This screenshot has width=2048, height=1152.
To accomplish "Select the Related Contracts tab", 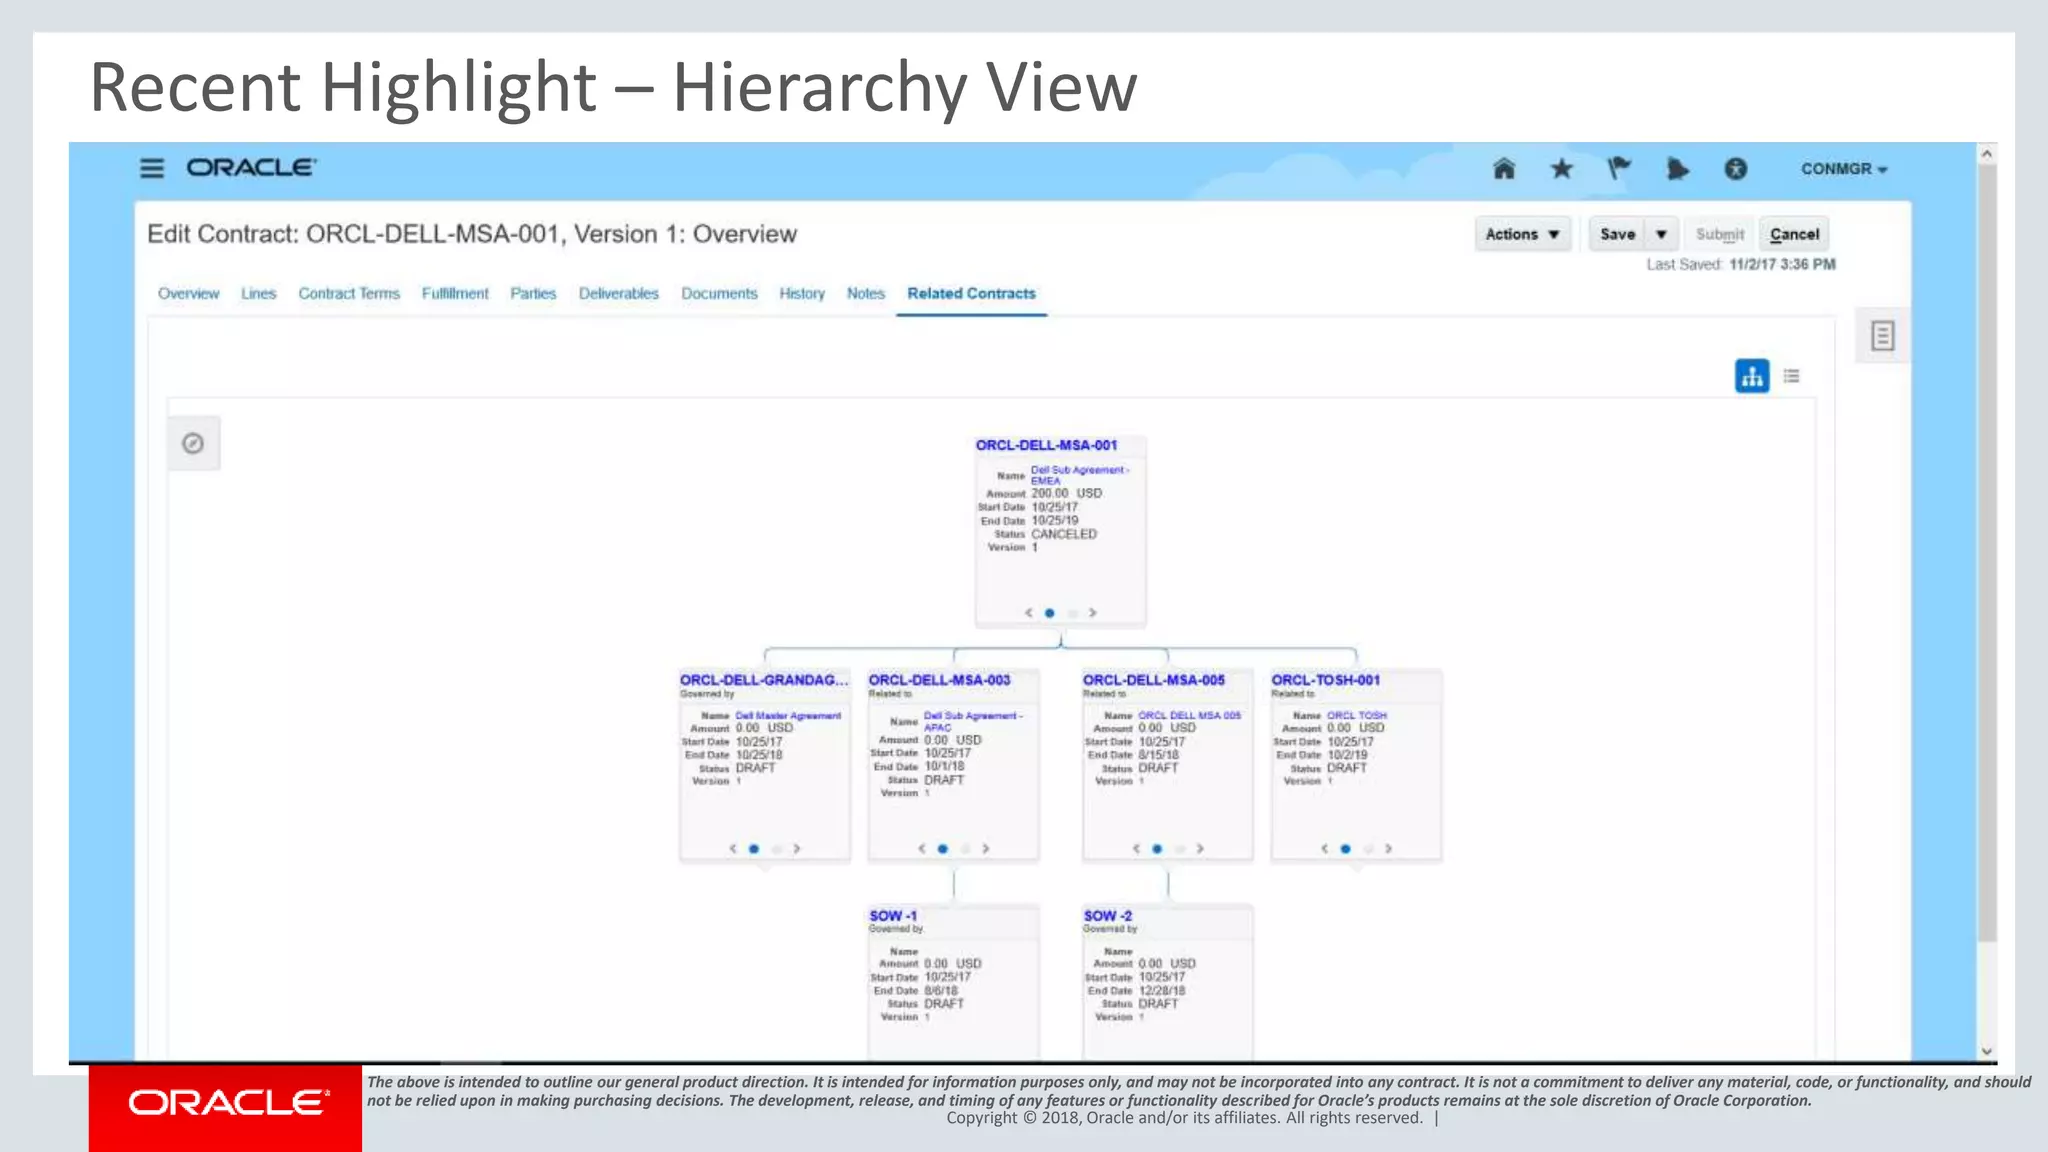I will (971, 293).
